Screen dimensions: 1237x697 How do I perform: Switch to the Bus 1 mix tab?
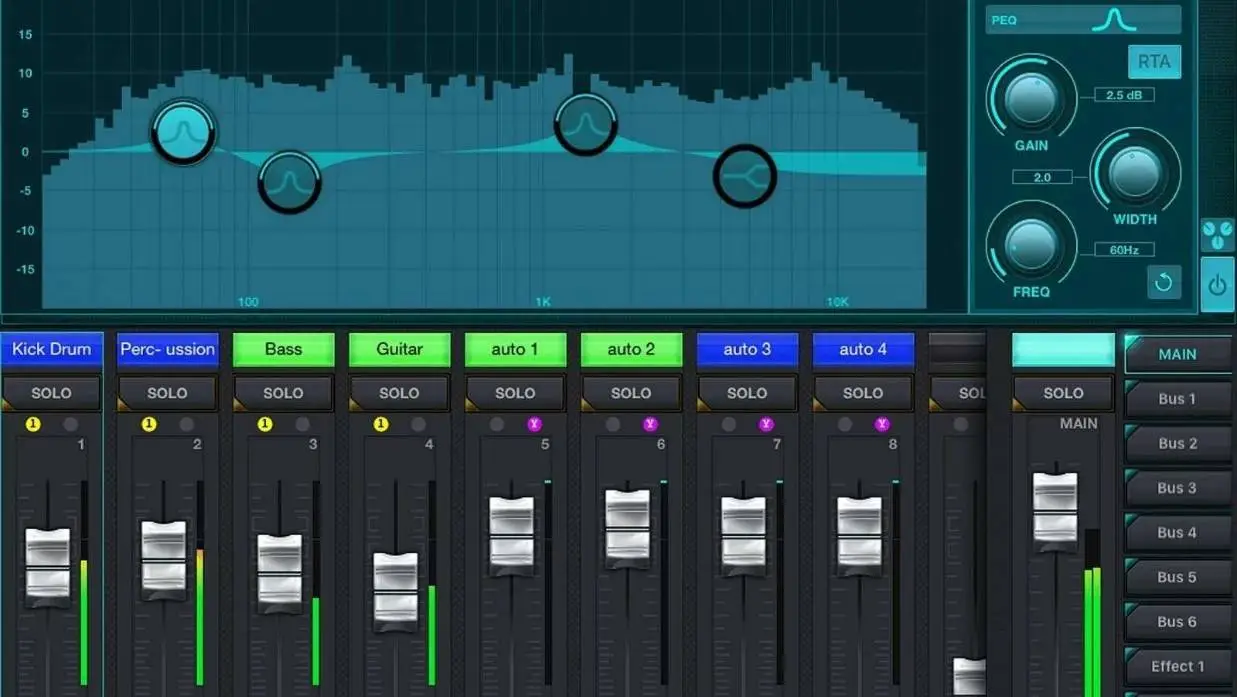1178,399
